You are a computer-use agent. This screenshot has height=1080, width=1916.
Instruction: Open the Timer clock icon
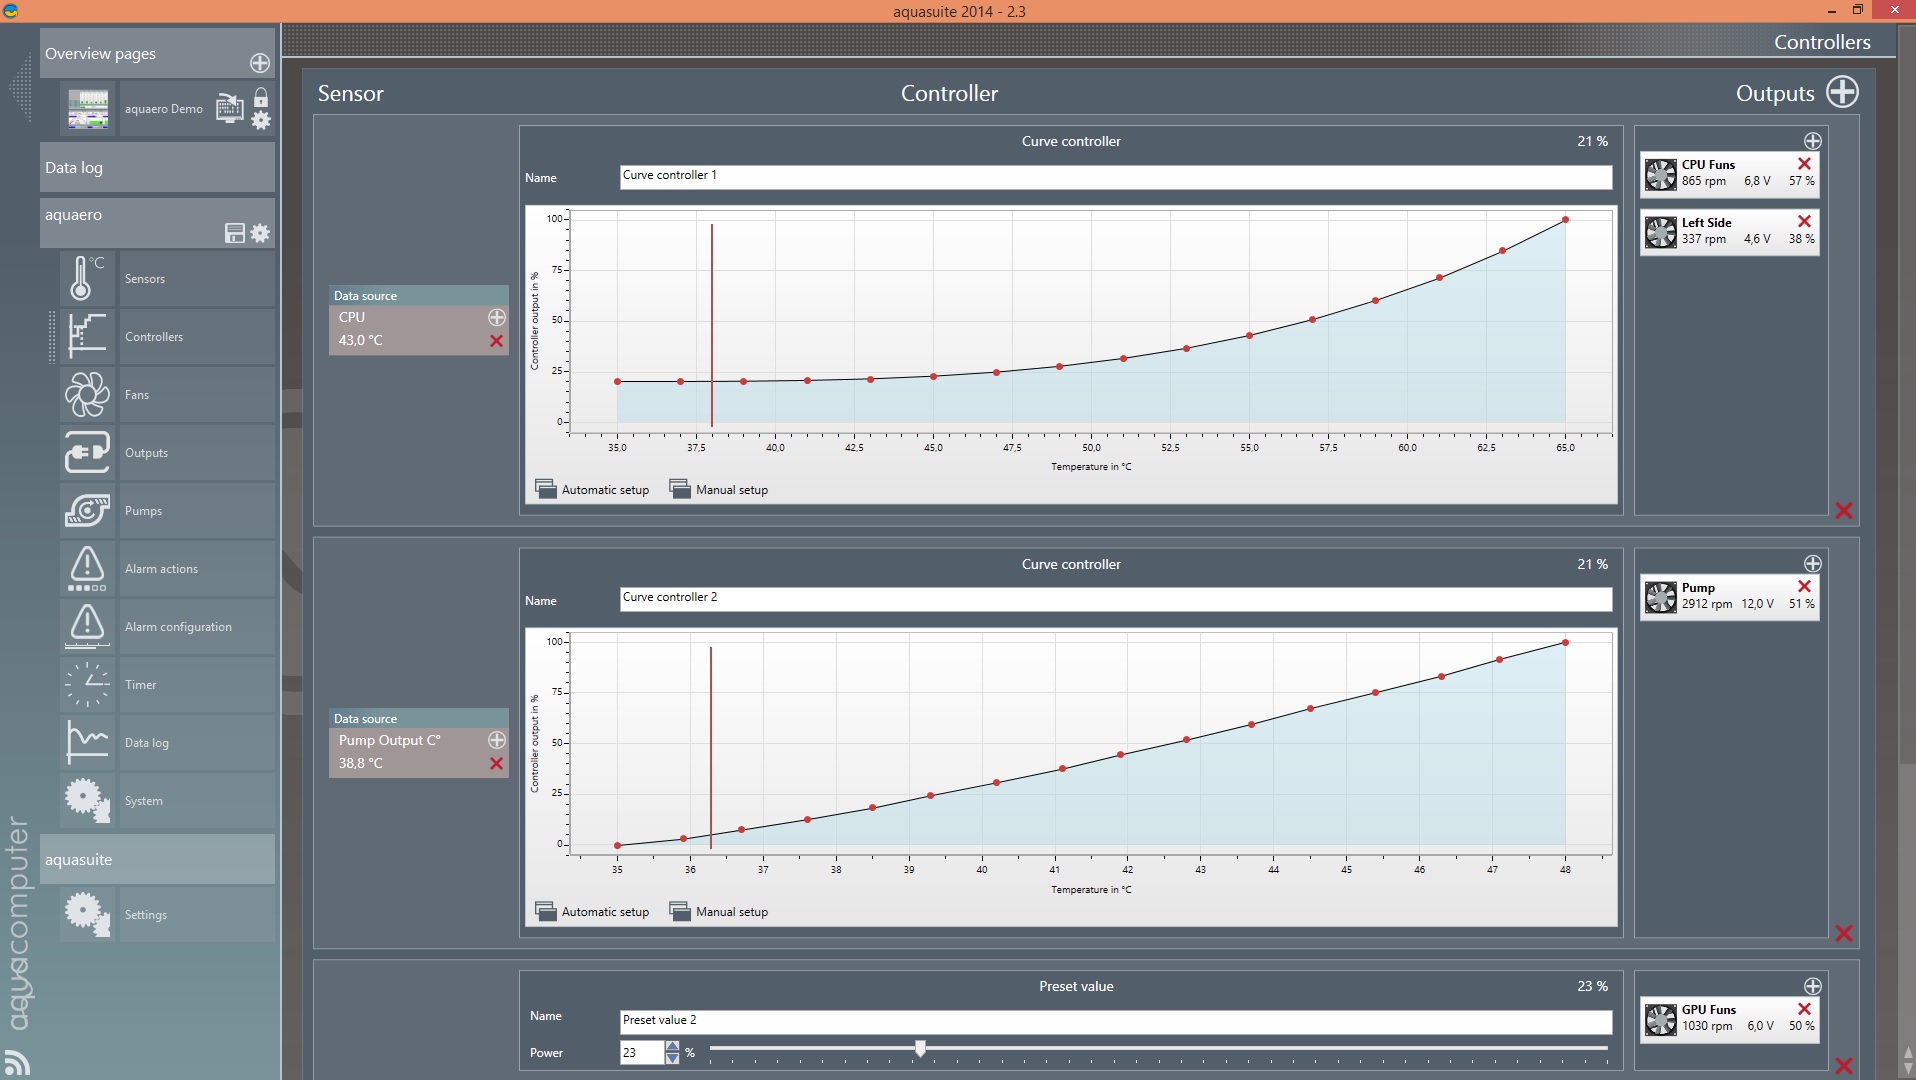point(87,684)
